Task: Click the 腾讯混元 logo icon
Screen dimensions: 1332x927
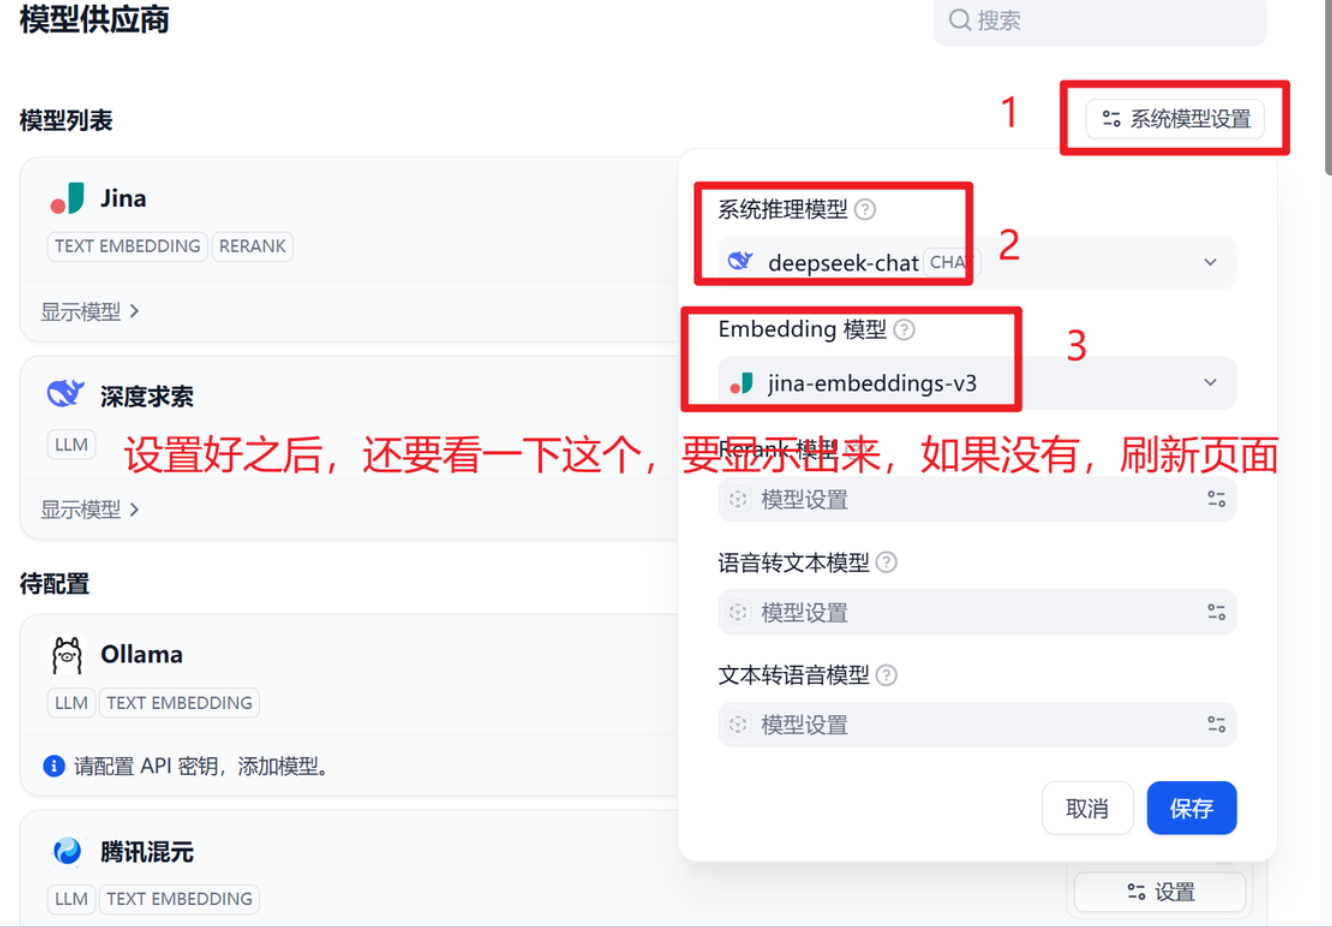Action: click(x=67, y=851)
